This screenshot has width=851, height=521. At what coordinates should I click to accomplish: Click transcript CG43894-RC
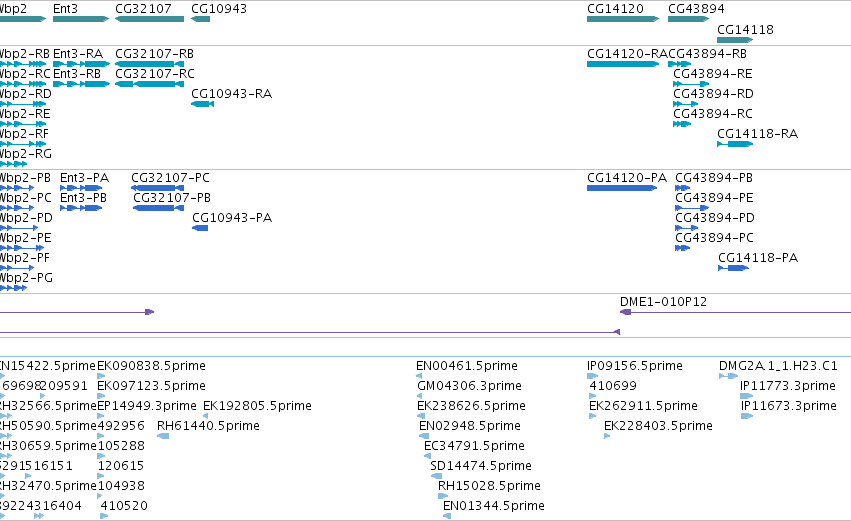682,124
